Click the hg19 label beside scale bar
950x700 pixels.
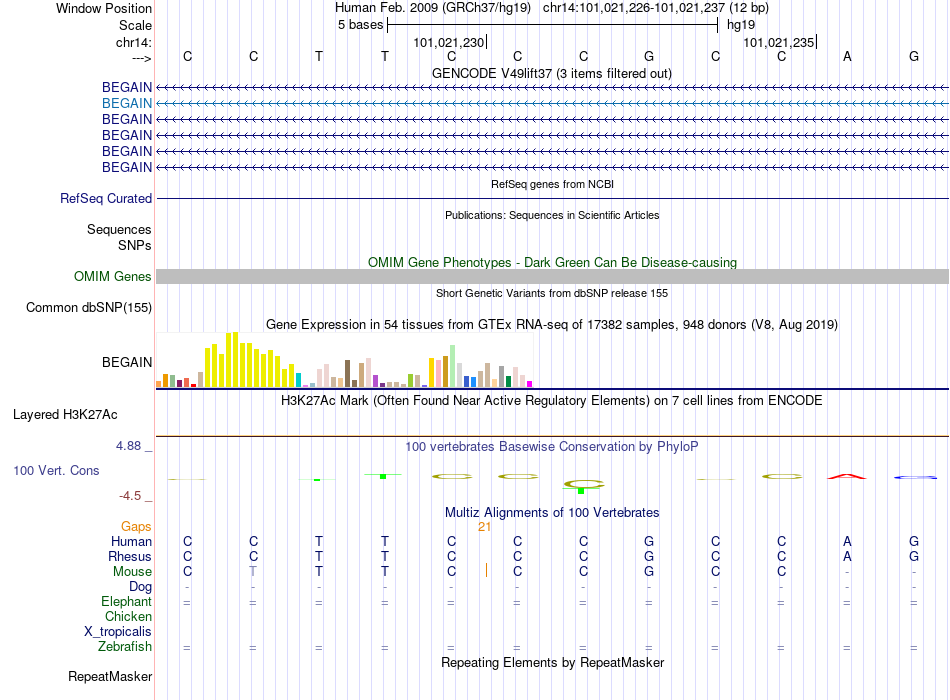(x=741, y=25)
